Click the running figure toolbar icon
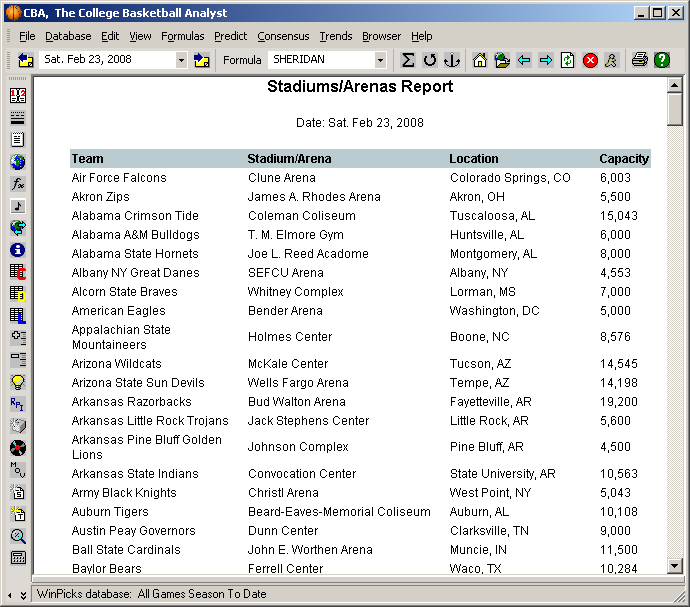Viewport: 690px width, 607px height. 611,60
